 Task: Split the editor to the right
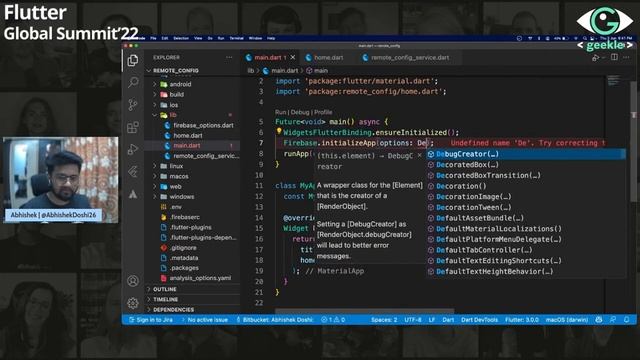[614, 57]
